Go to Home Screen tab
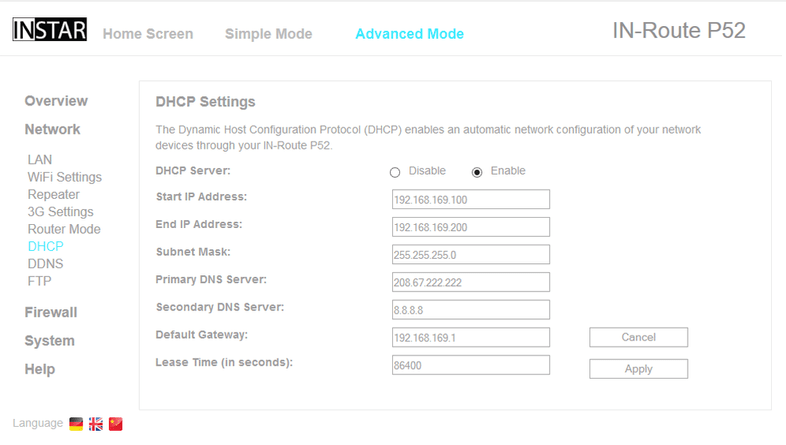 point(148,34)
